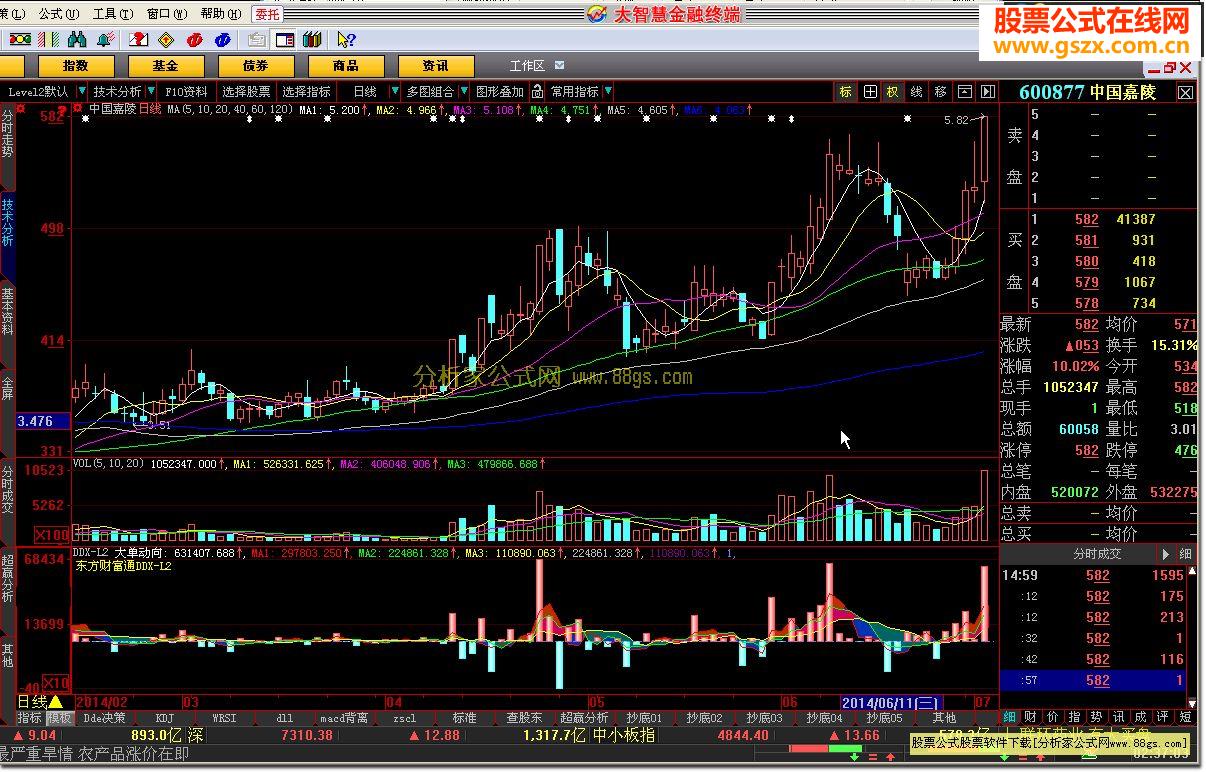Toggle the 权 adjustment button
Image resolution: width=1206 pixels, height=772 pixels.
pyautogui.click(x=892, y=92)
